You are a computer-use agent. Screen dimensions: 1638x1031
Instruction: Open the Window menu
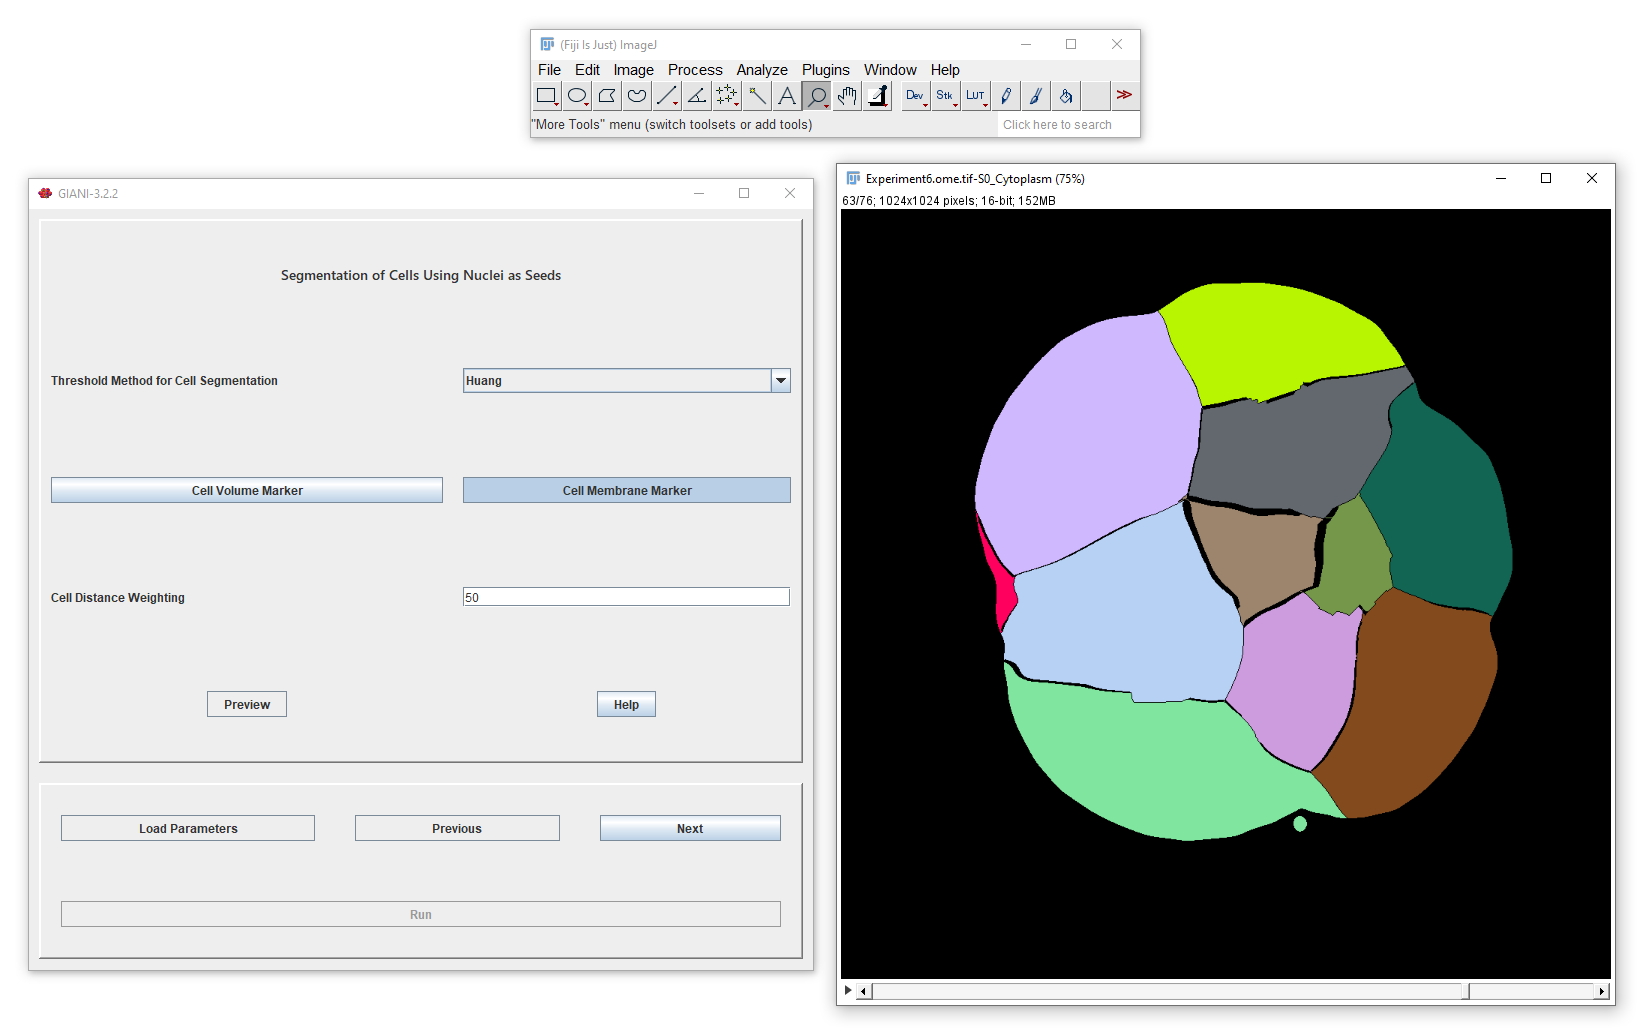tap(890, 70)
